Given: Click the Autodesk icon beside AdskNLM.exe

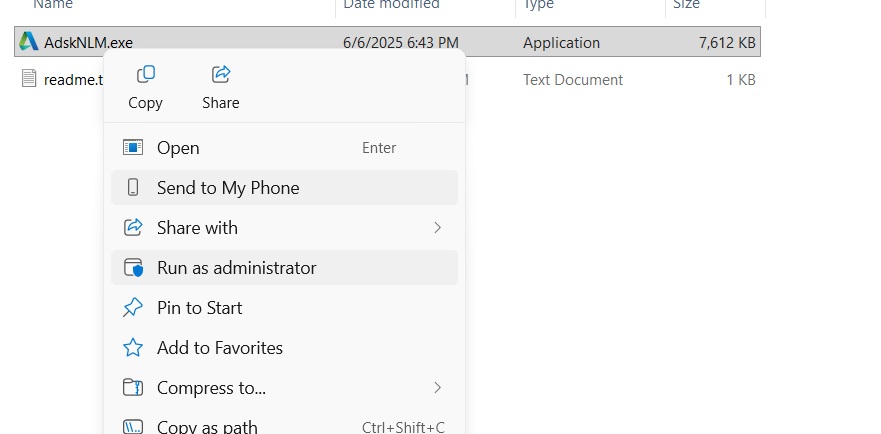Looking at the screenshot, I should [29, 42].
